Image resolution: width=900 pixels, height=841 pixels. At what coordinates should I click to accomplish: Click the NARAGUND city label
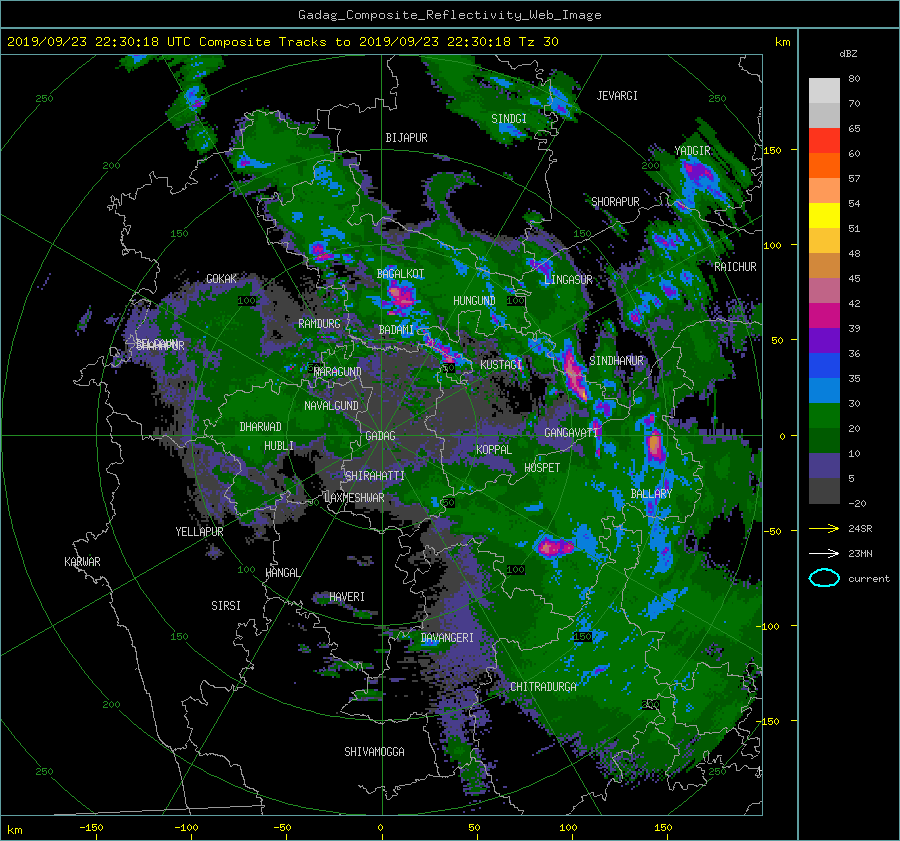[x=338, y=371]
